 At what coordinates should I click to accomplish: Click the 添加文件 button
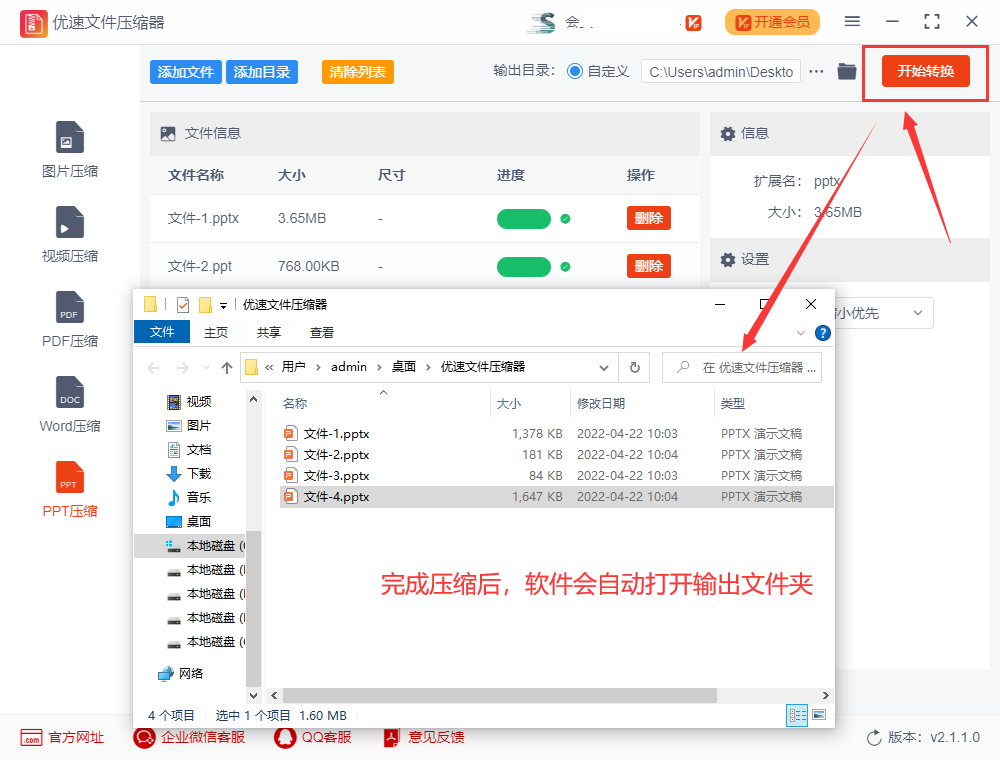[x=186, y=72]
